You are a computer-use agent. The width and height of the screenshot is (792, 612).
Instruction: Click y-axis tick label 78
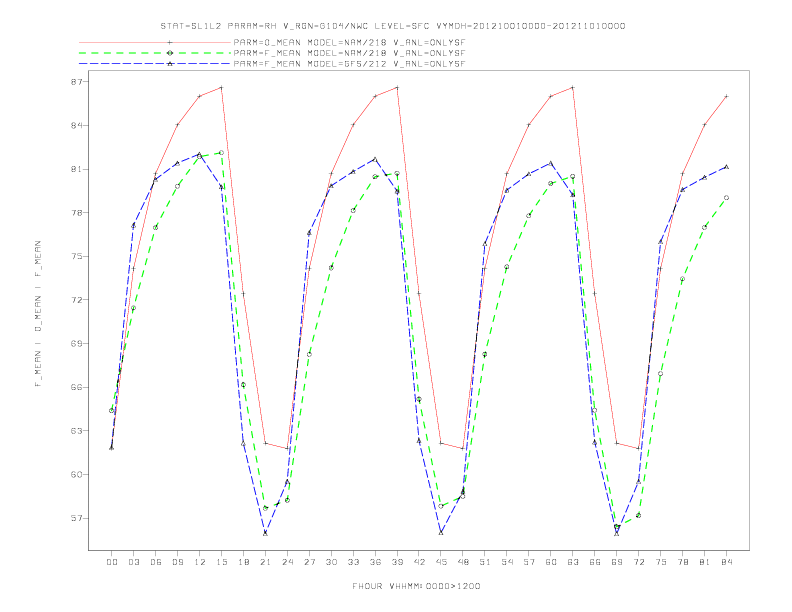(x=76, y=213)
